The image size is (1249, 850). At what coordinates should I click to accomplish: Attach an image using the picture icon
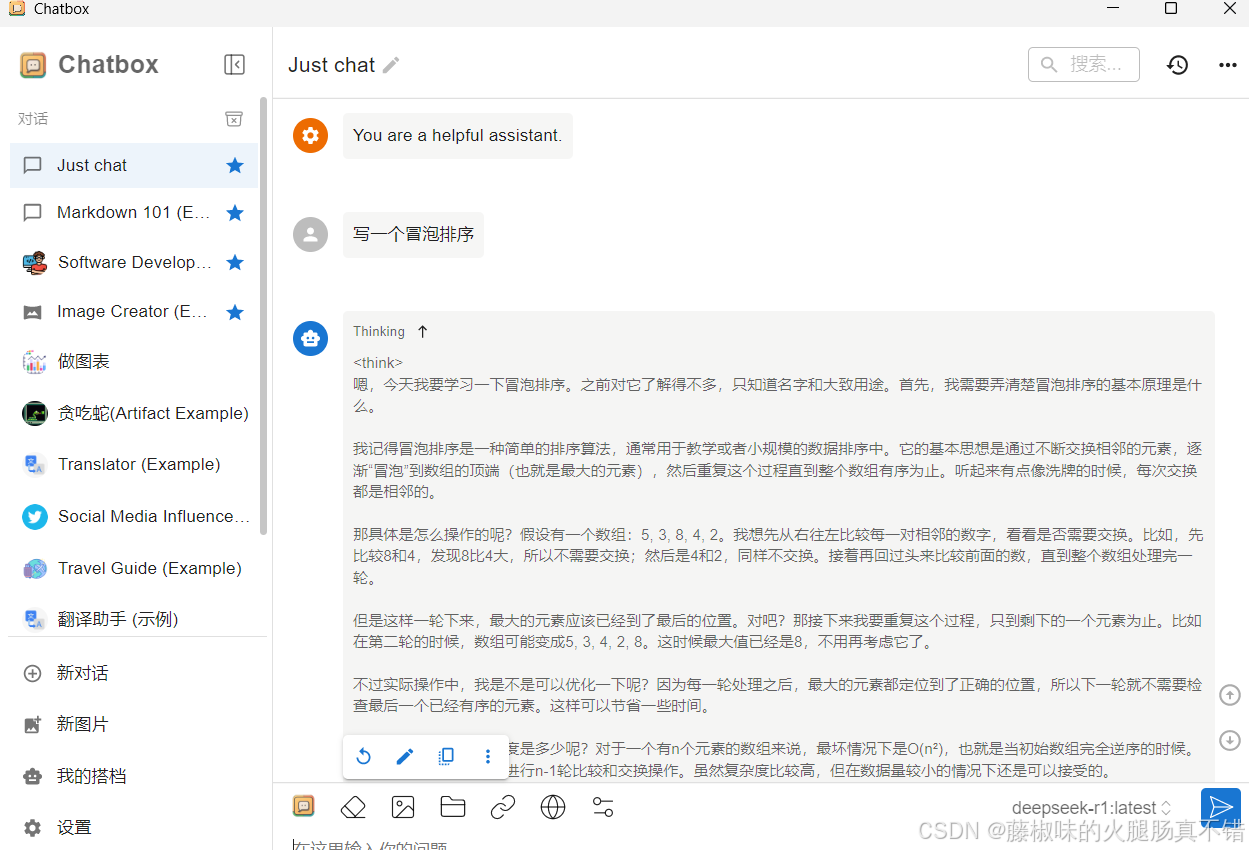point(403,806)
